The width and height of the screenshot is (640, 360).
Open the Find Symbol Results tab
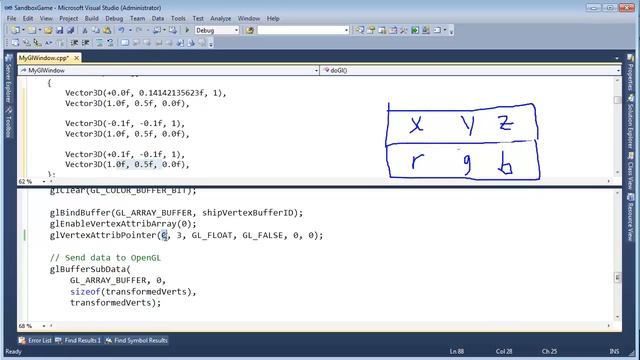point(136,340)
